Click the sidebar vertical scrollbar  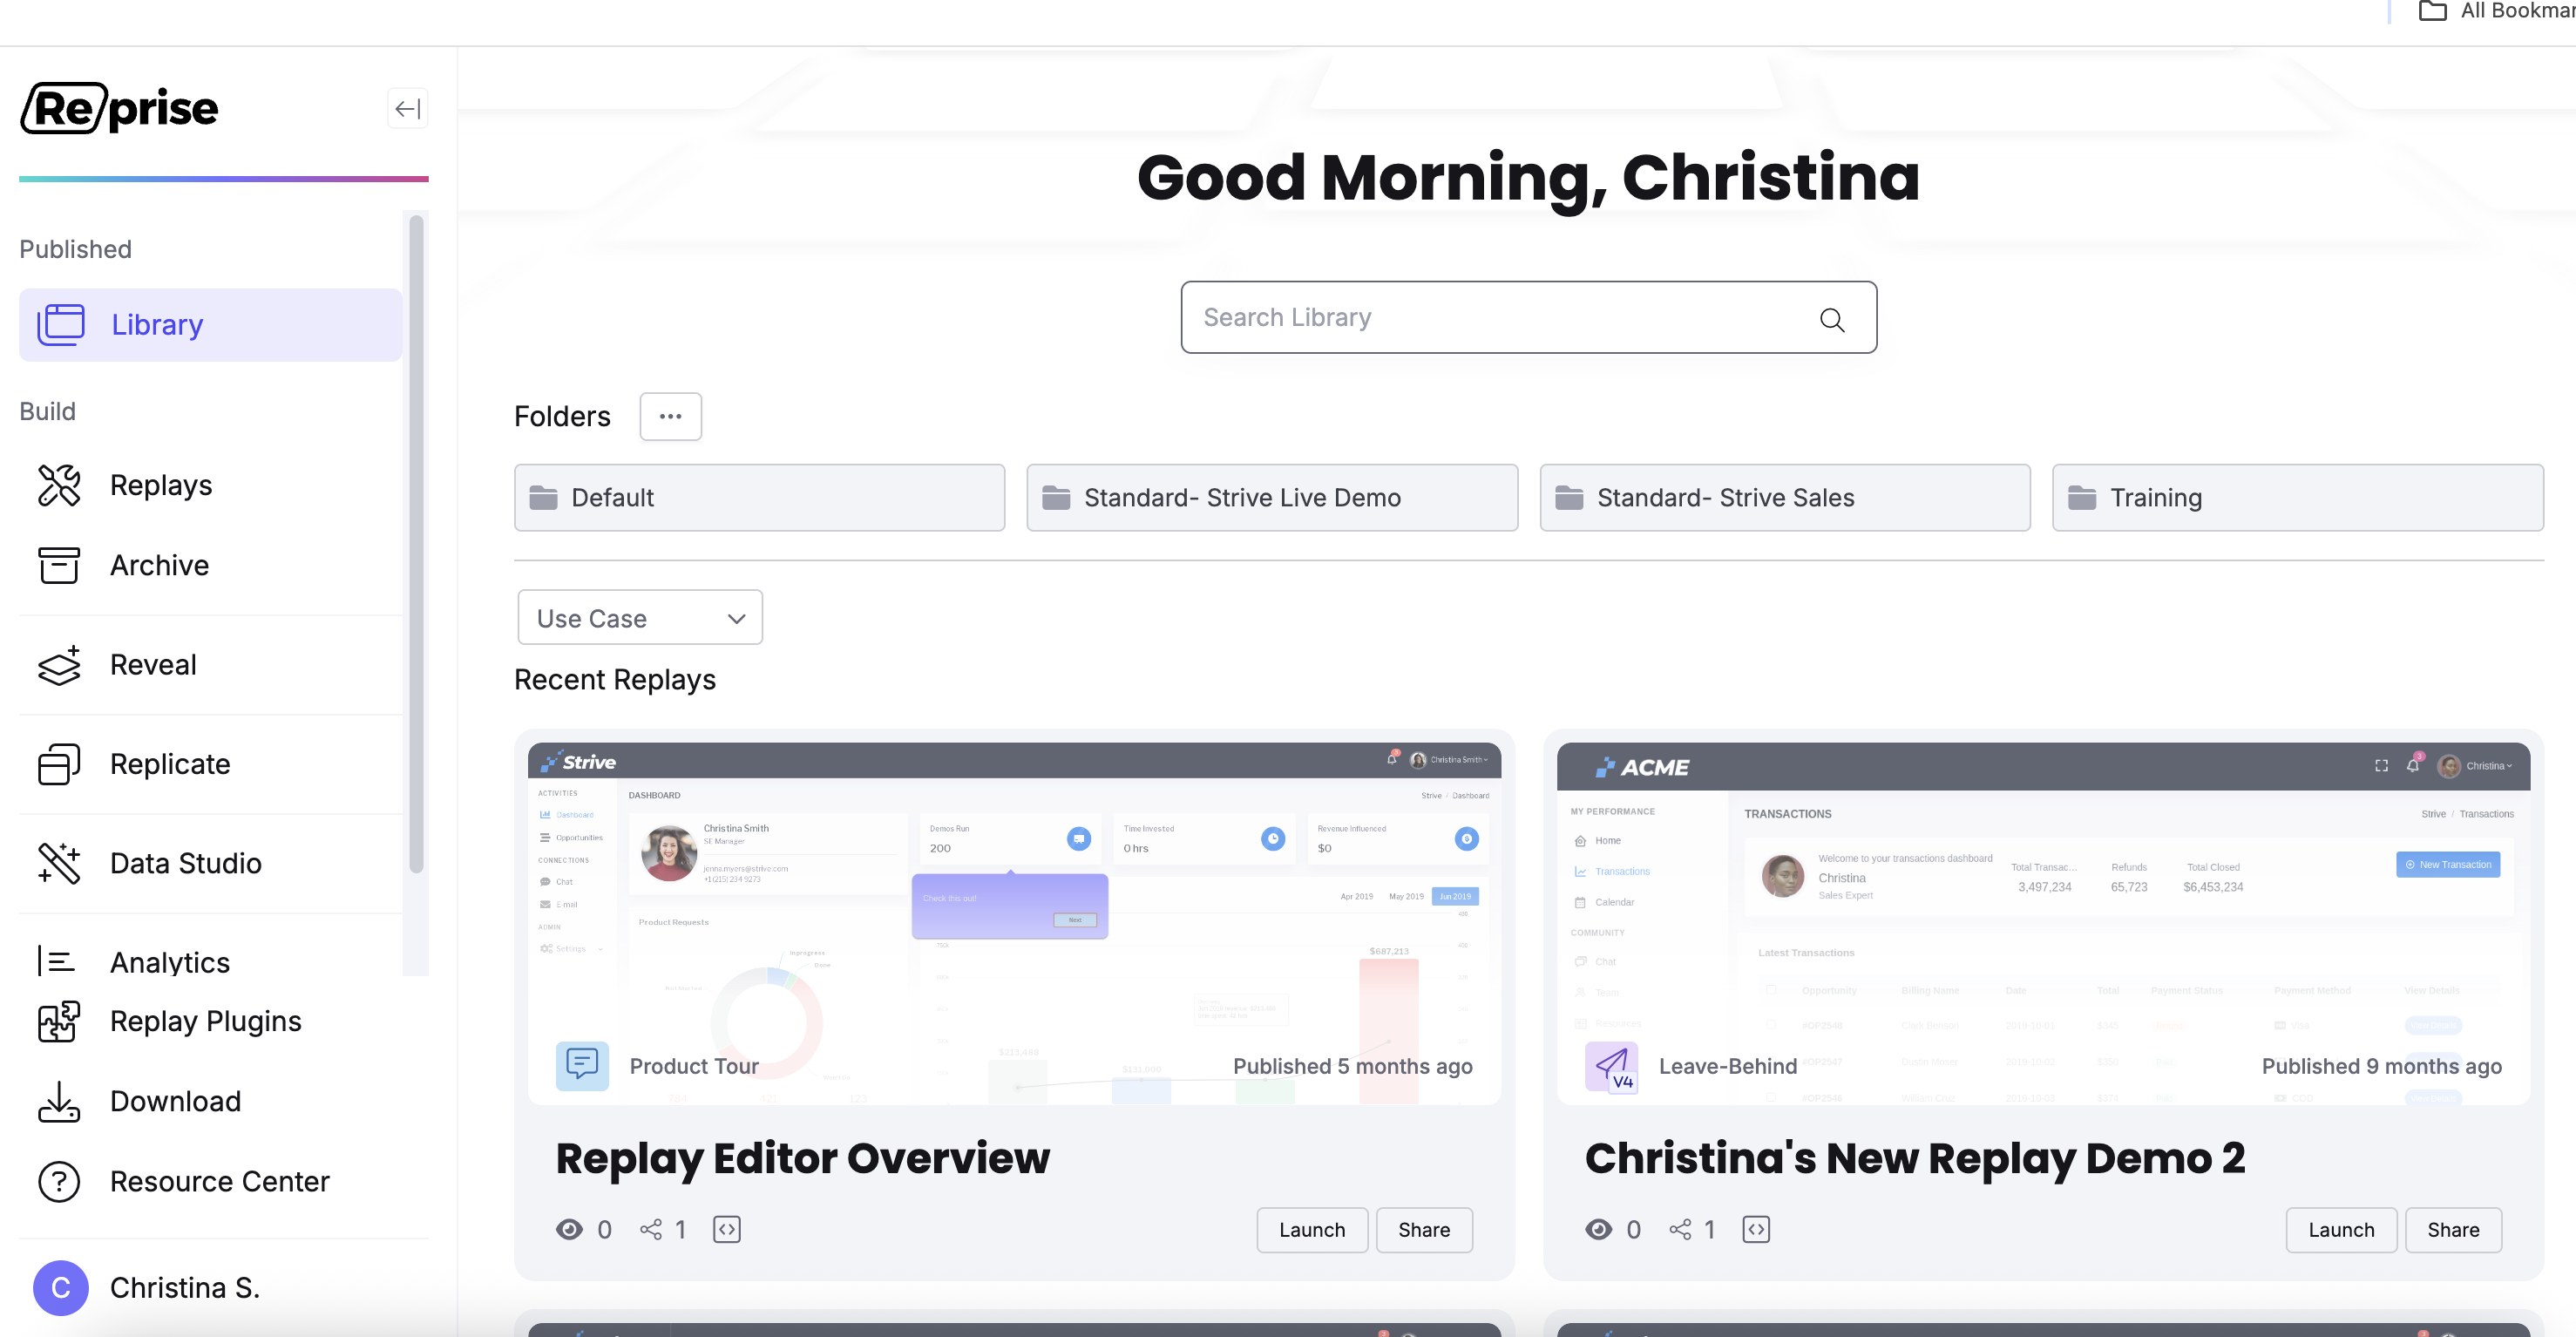click(x=416, y=545)
